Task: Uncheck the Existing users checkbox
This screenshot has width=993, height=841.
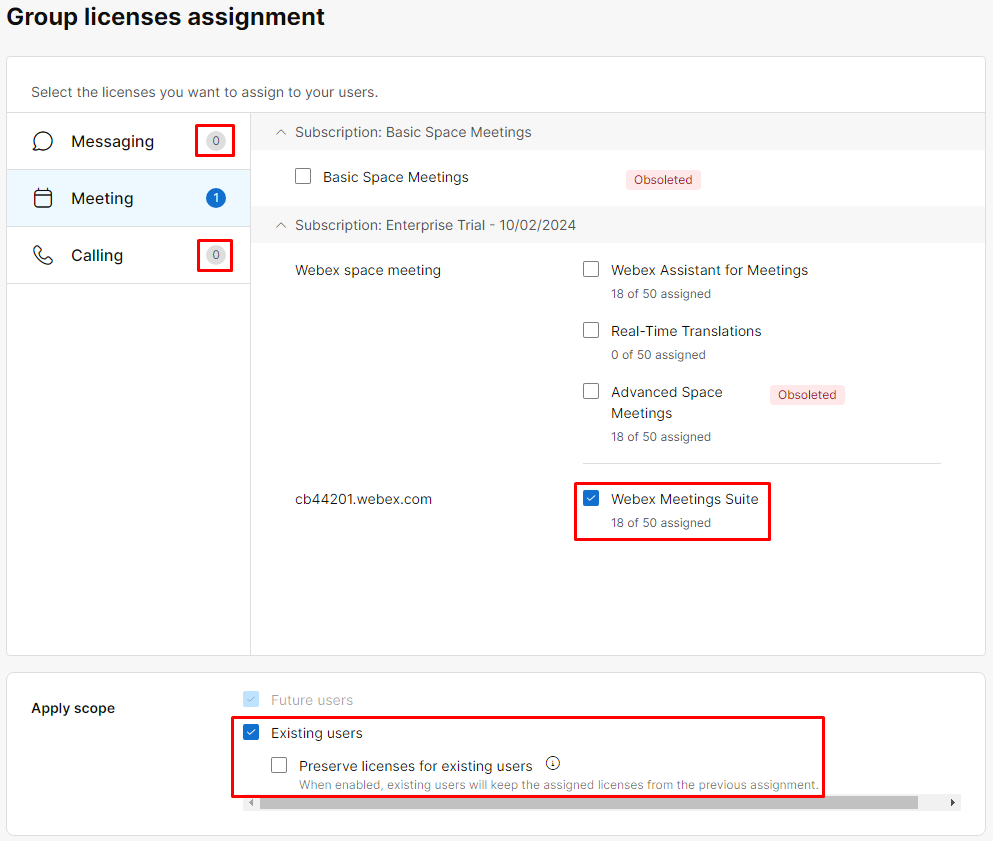Action: pyautogui.click(x=251, y=733)
